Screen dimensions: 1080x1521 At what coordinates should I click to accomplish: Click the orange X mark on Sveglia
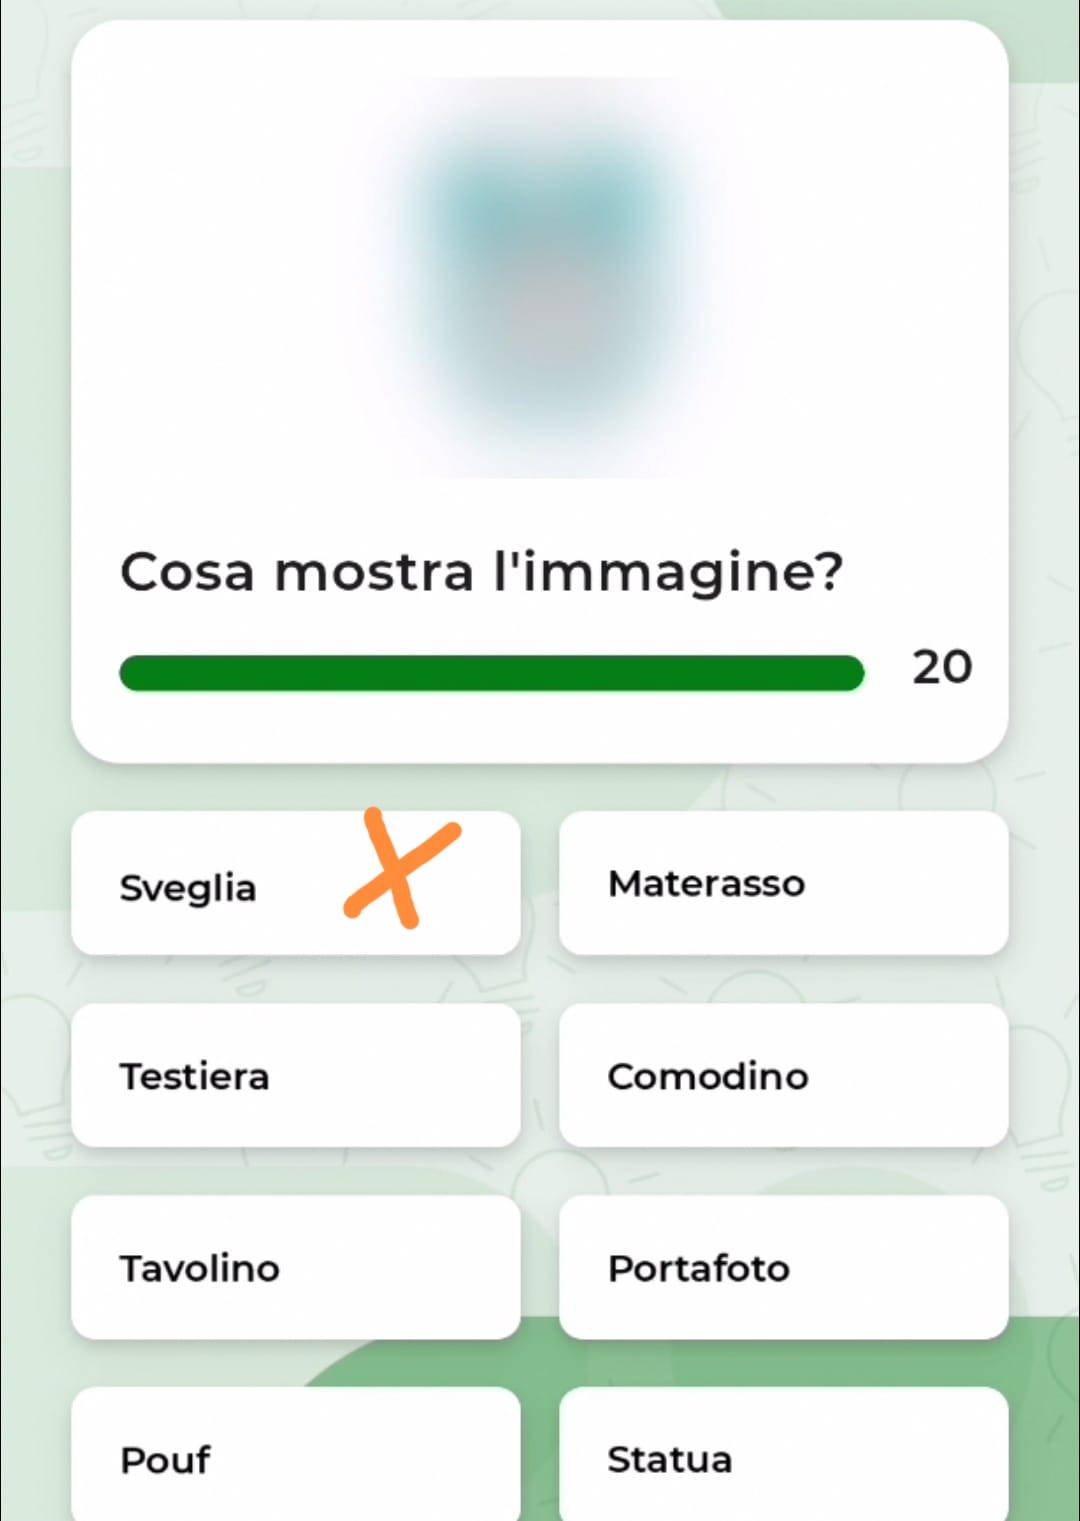400,869
